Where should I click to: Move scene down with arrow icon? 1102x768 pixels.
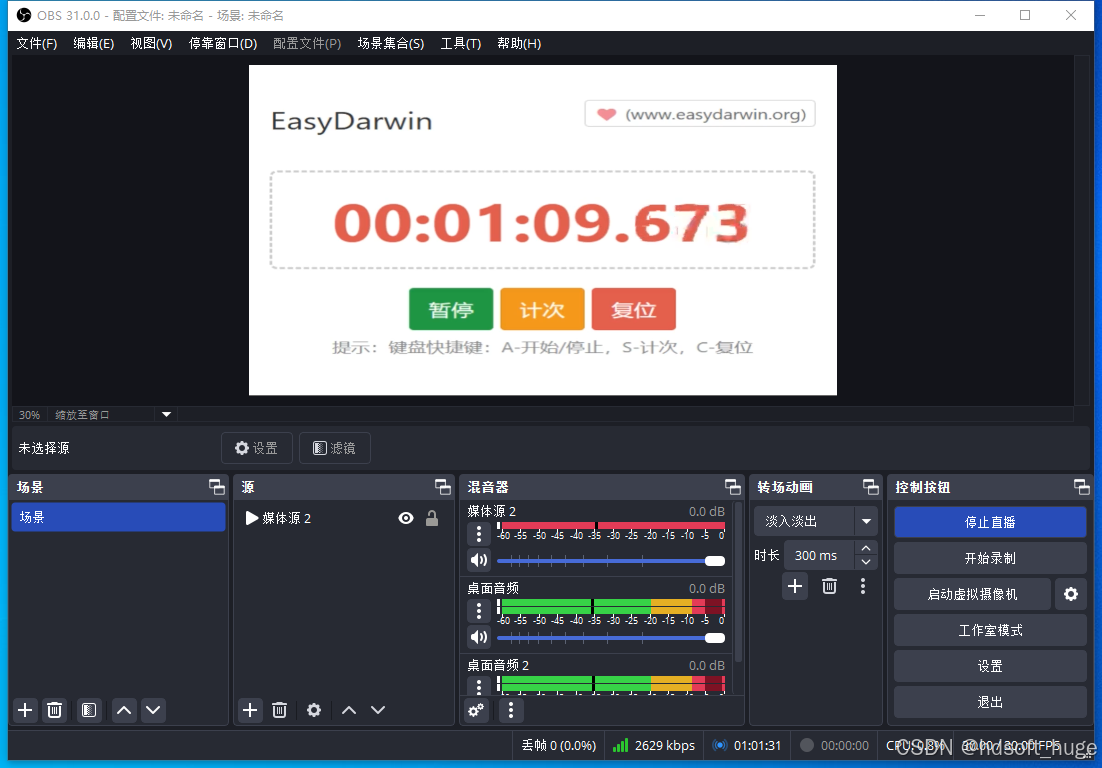pos(153,710)
